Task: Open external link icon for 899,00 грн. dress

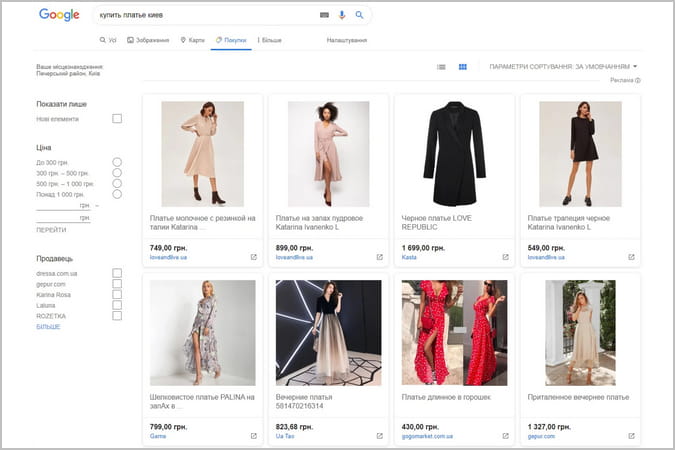Action: (380, 257)
